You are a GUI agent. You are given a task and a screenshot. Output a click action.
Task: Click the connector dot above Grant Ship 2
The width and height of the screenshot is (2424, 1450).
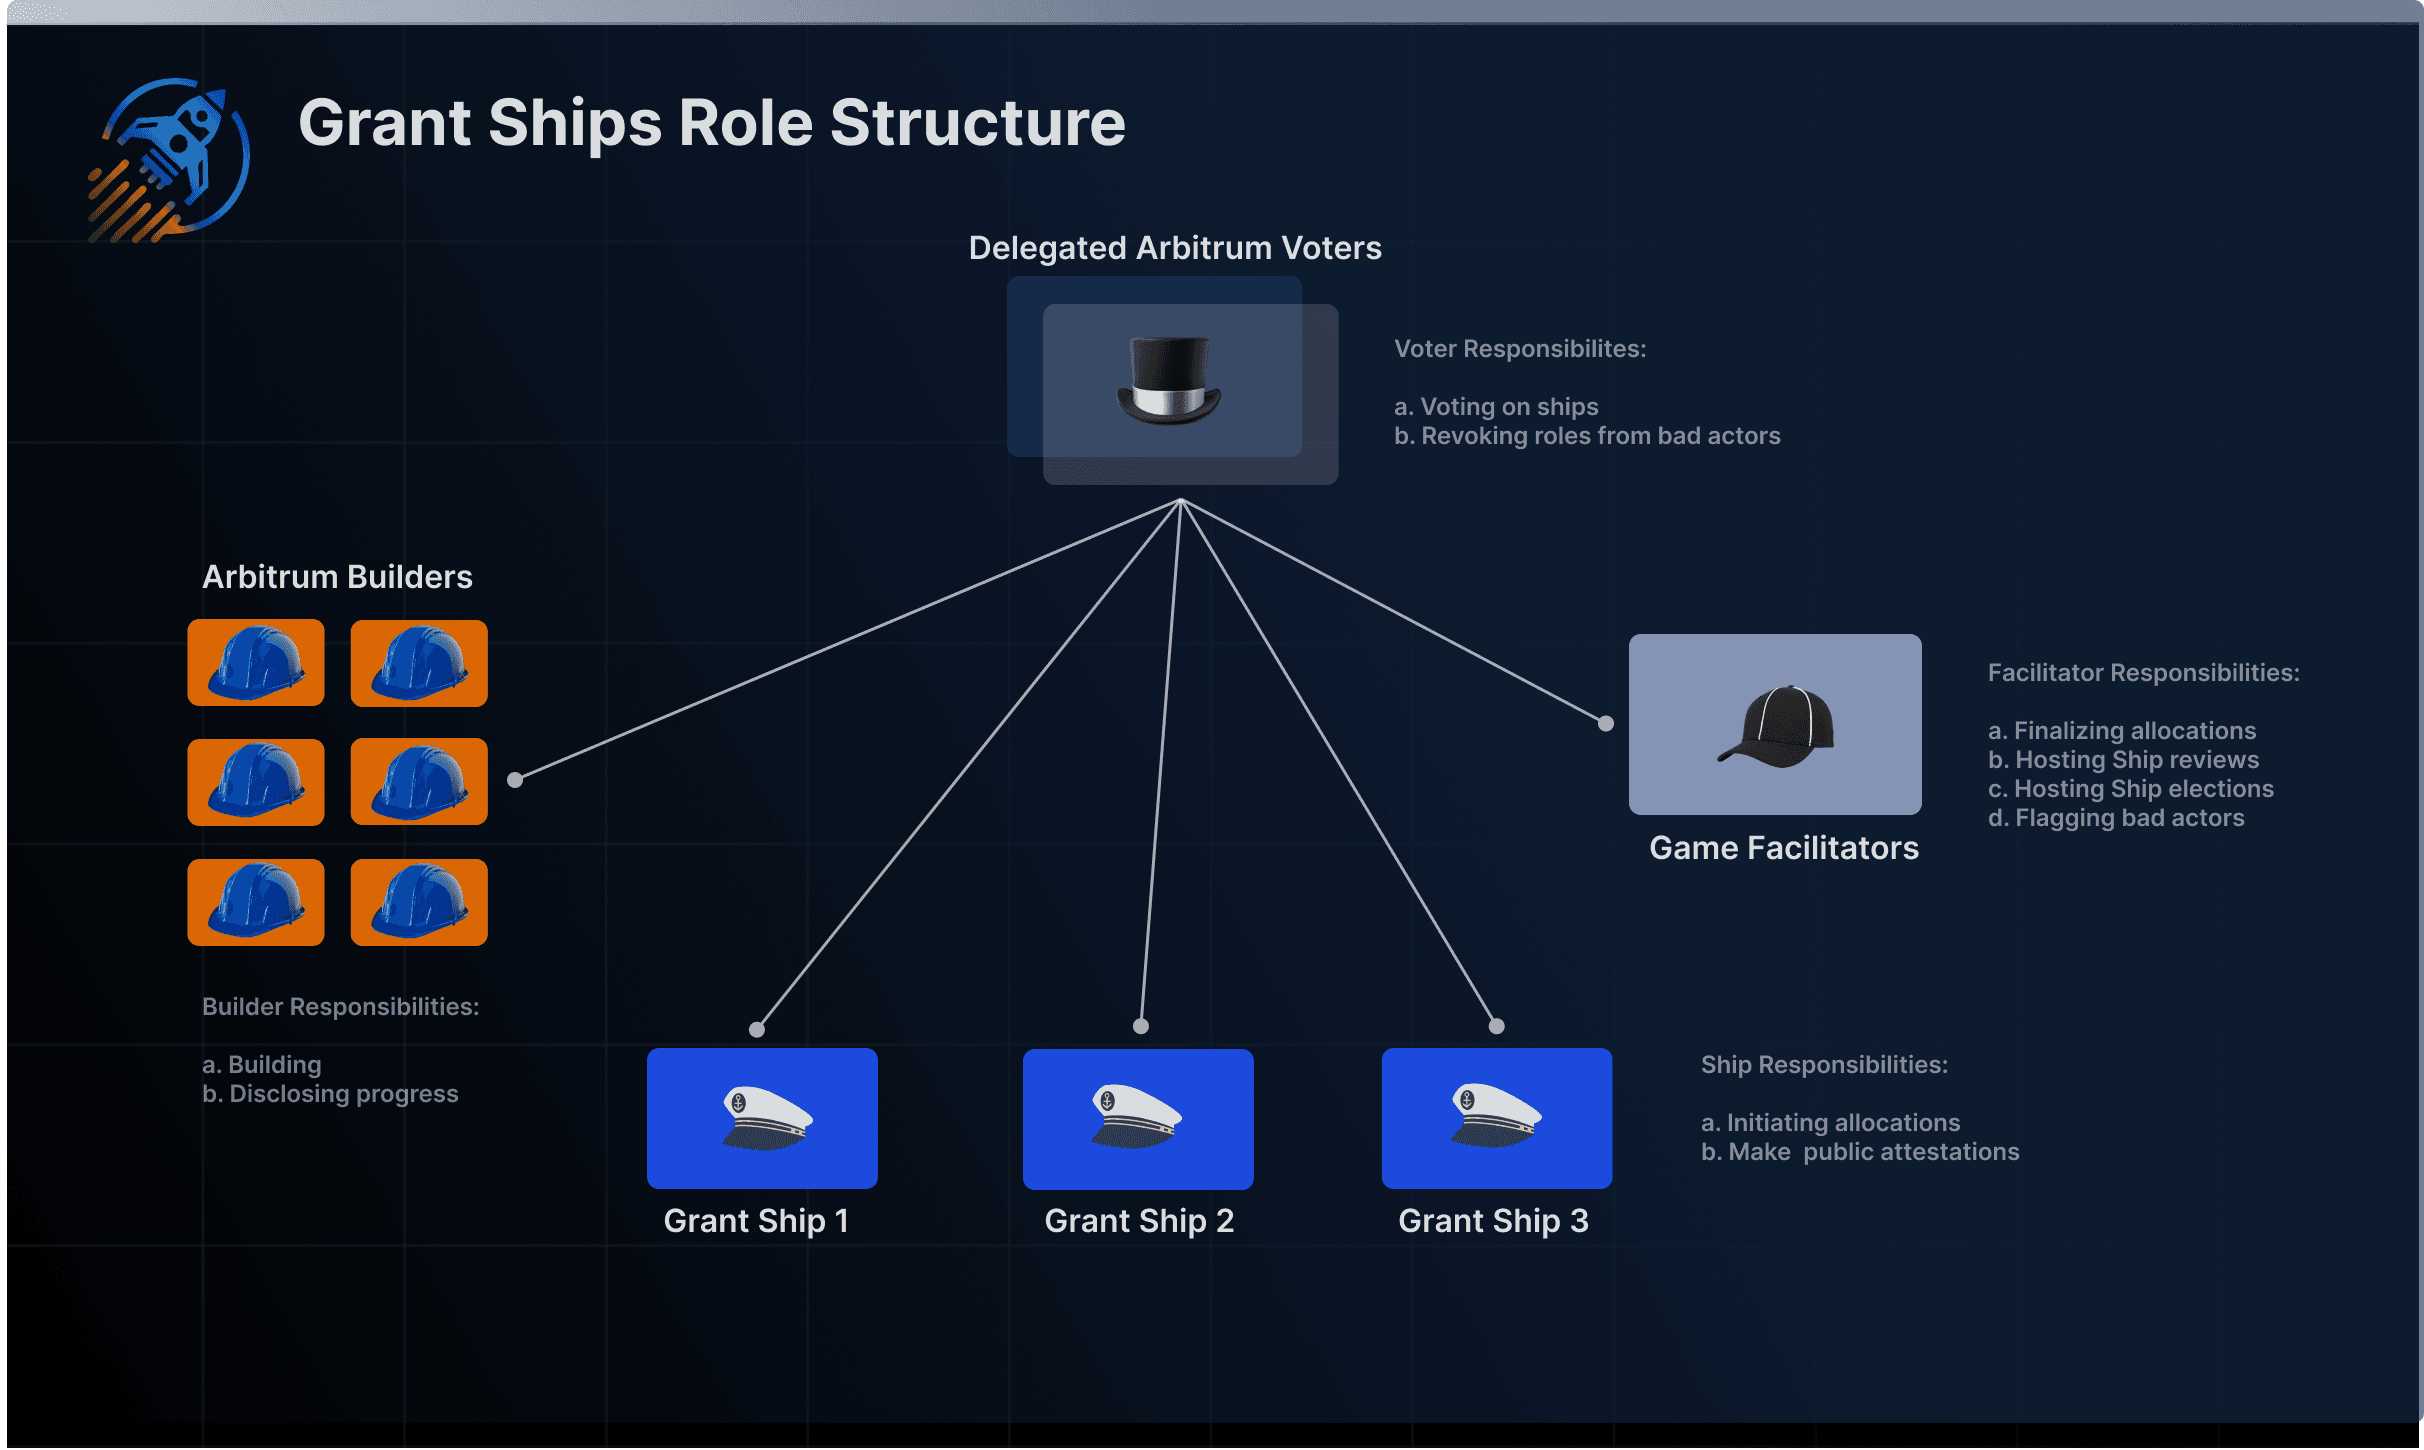(1141, 1026)
